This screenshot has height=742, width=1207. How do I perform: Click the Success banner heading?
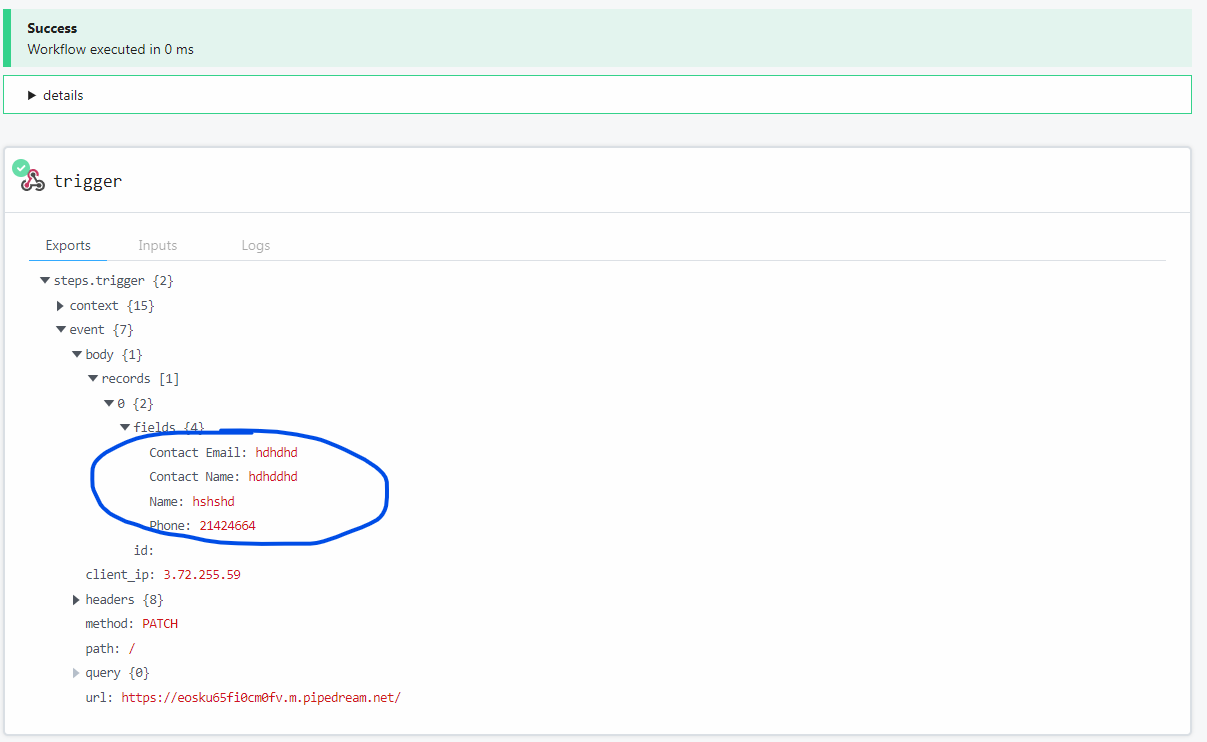click(x=52, y=28)
